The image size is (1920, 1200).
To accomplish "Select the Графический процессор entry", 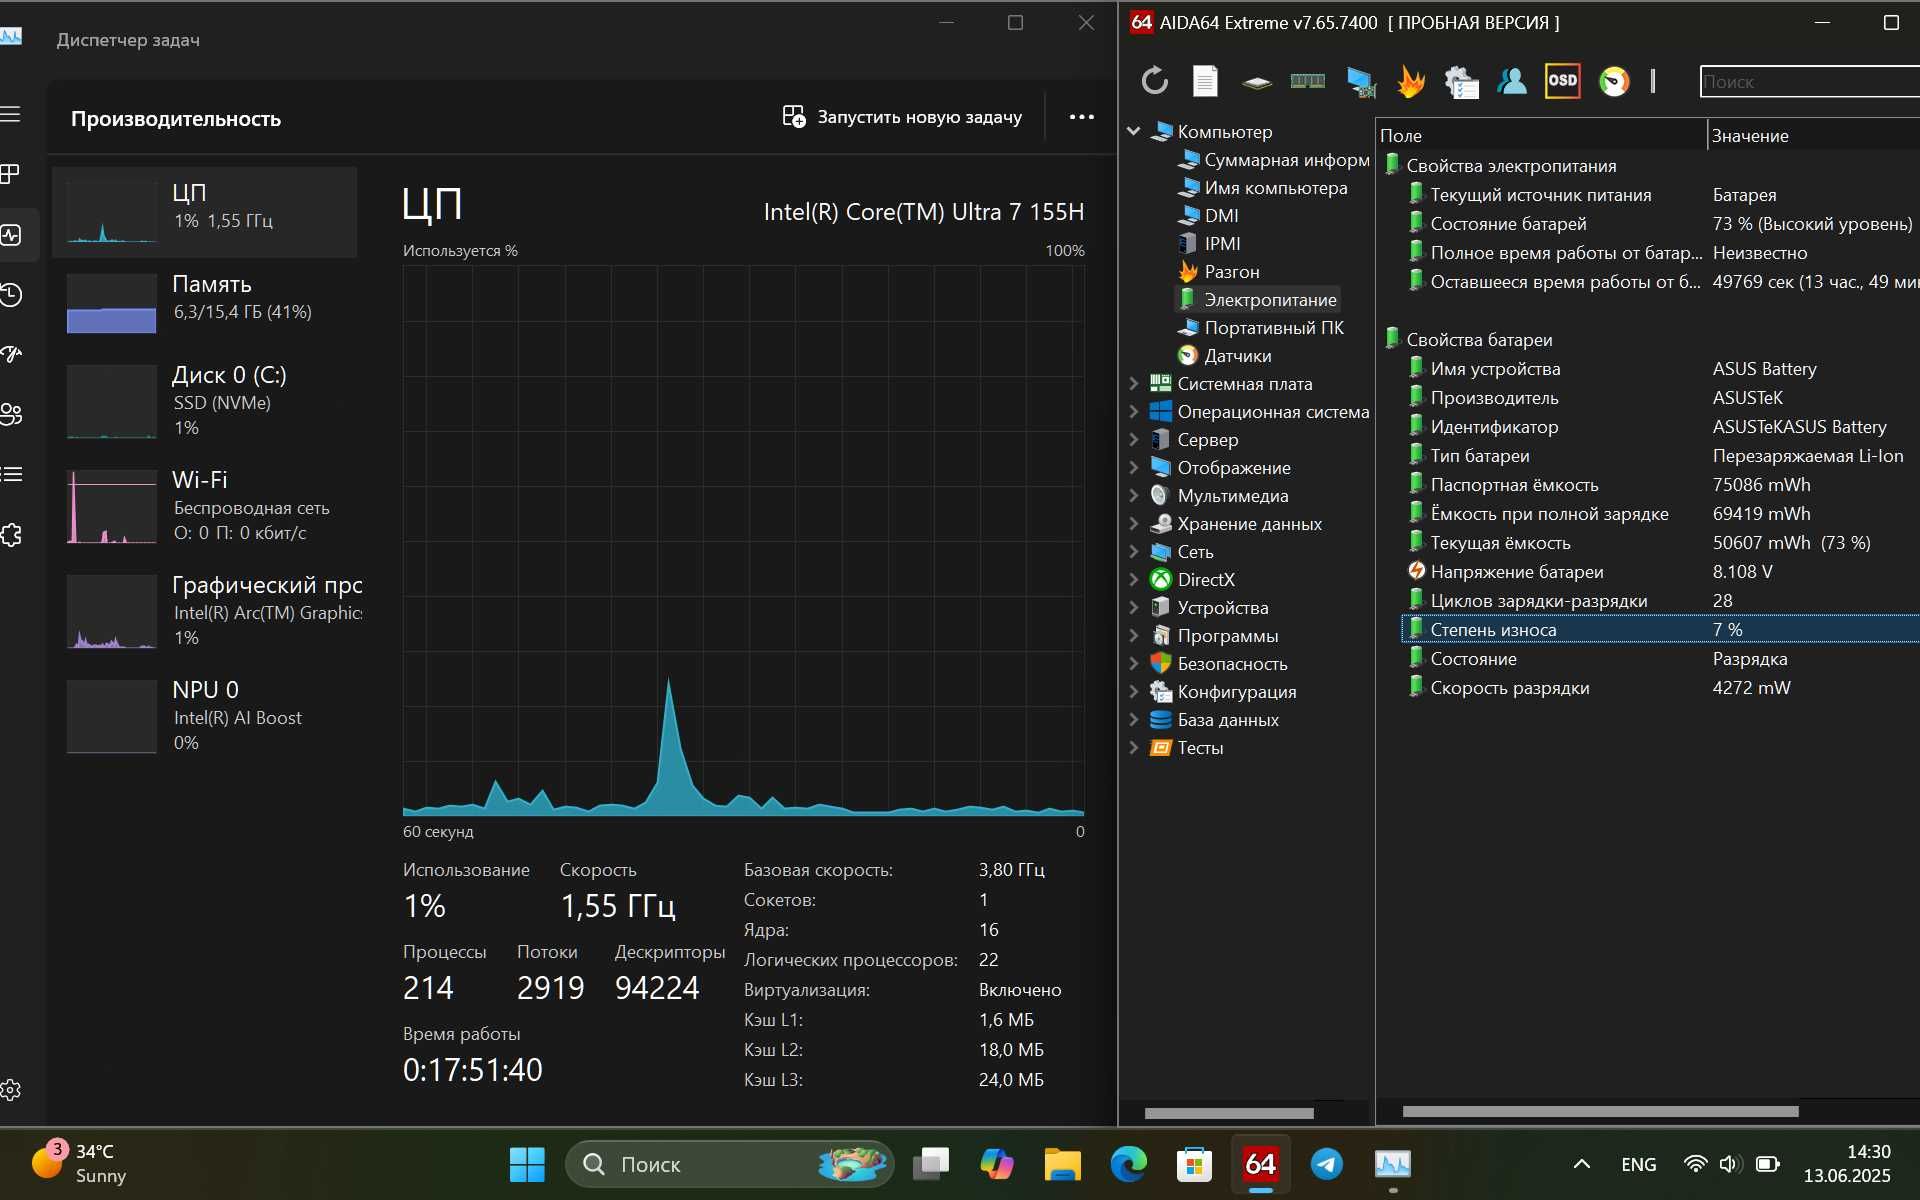I will click(204, 610).
